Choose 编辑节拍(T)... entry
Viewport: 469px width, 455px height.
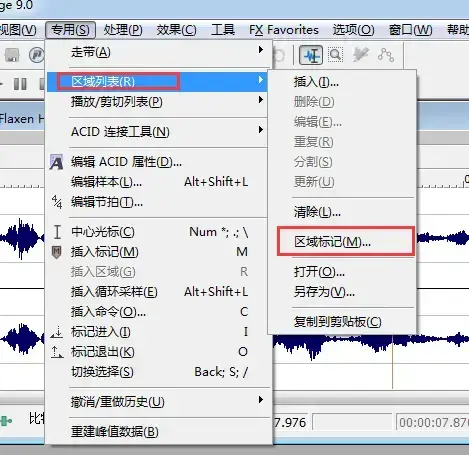click(157, 202)
